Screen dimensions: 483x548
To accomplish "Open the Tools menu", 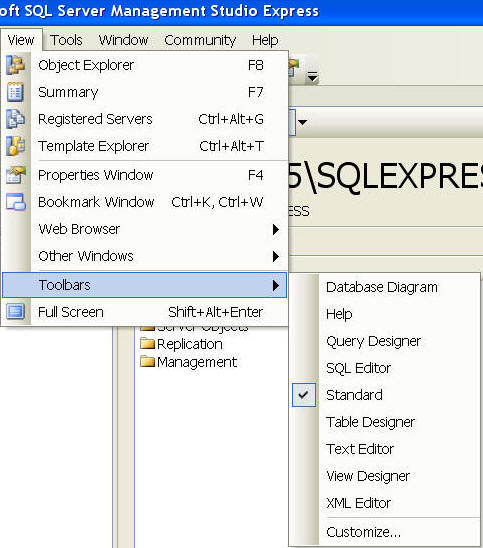I will tap(66, 40).
